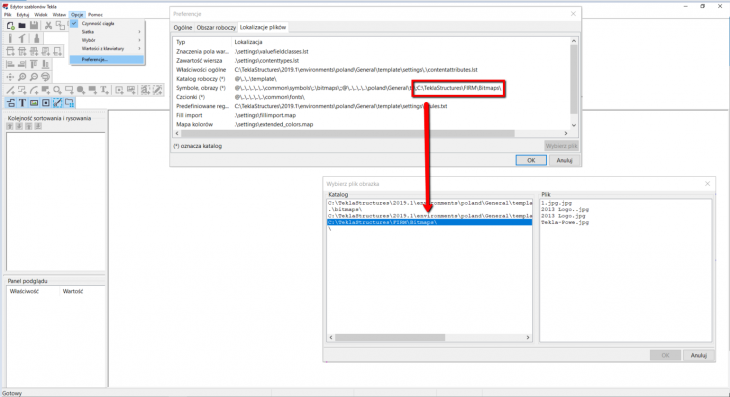Screen dimensions: 730x397
Task: Select the draw Circle outline tool
Action: coord(57,90)
